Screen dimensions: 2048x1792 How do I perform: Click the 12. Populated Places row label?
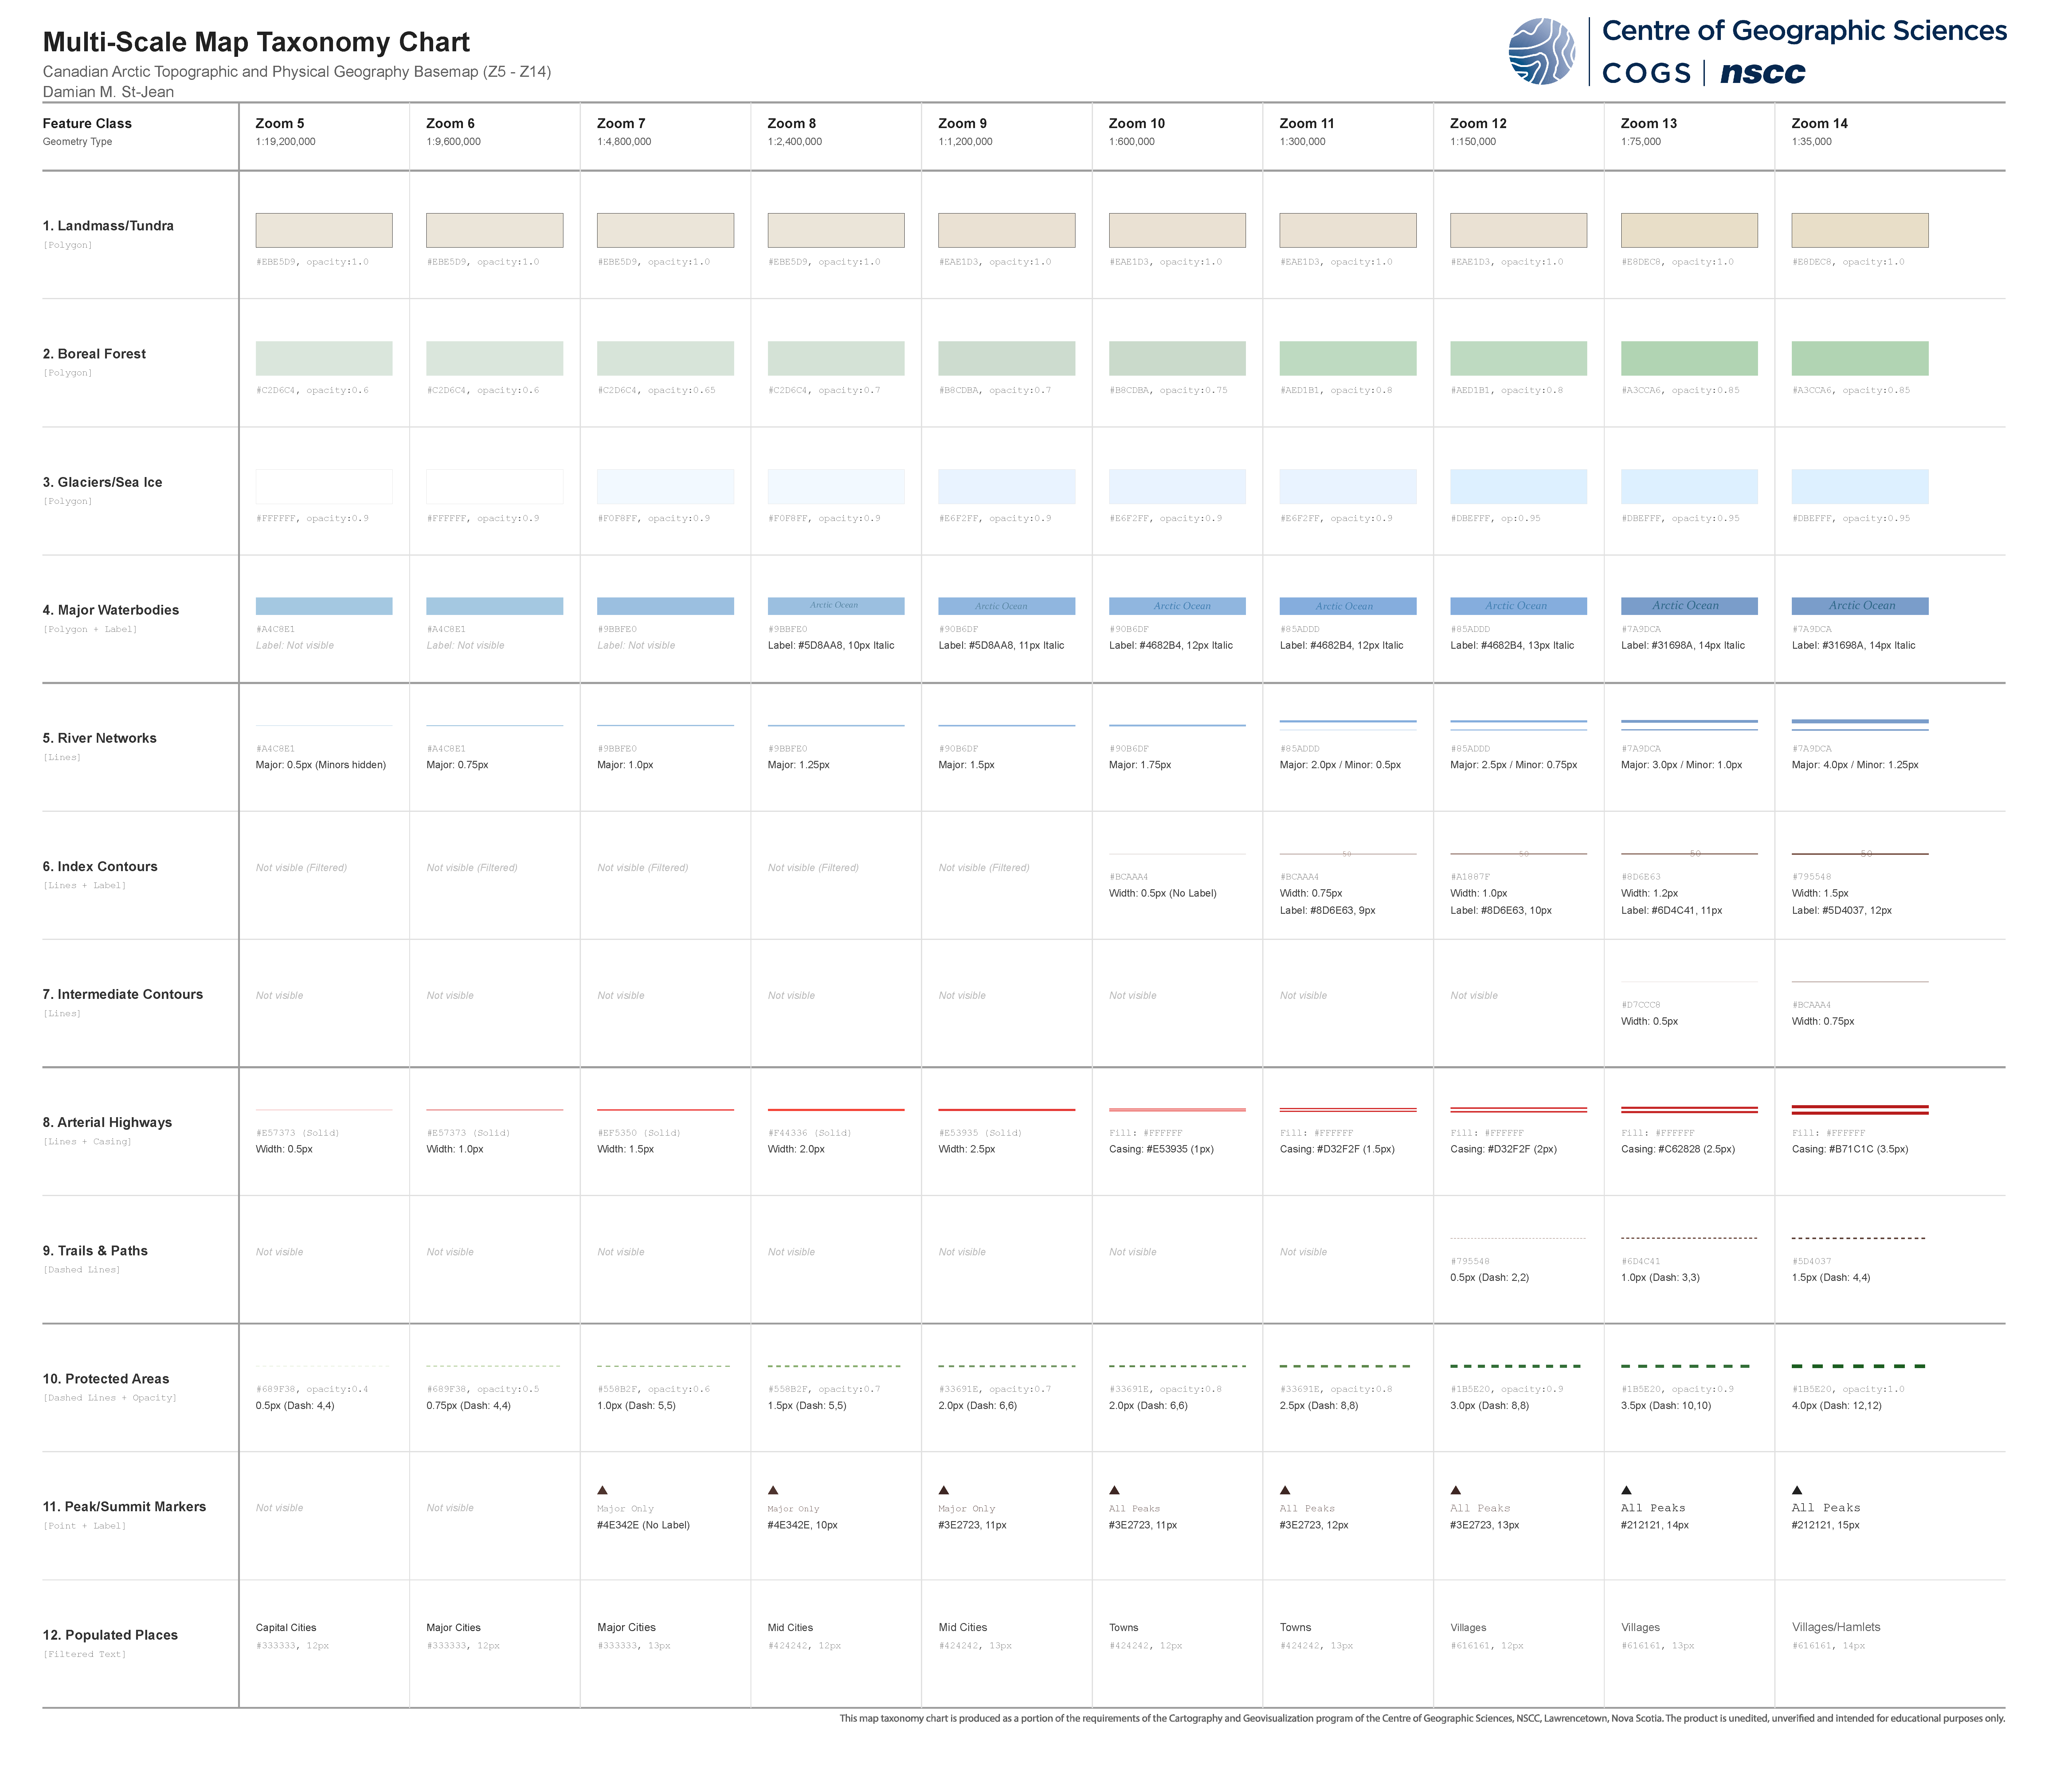click(110, 1635)
